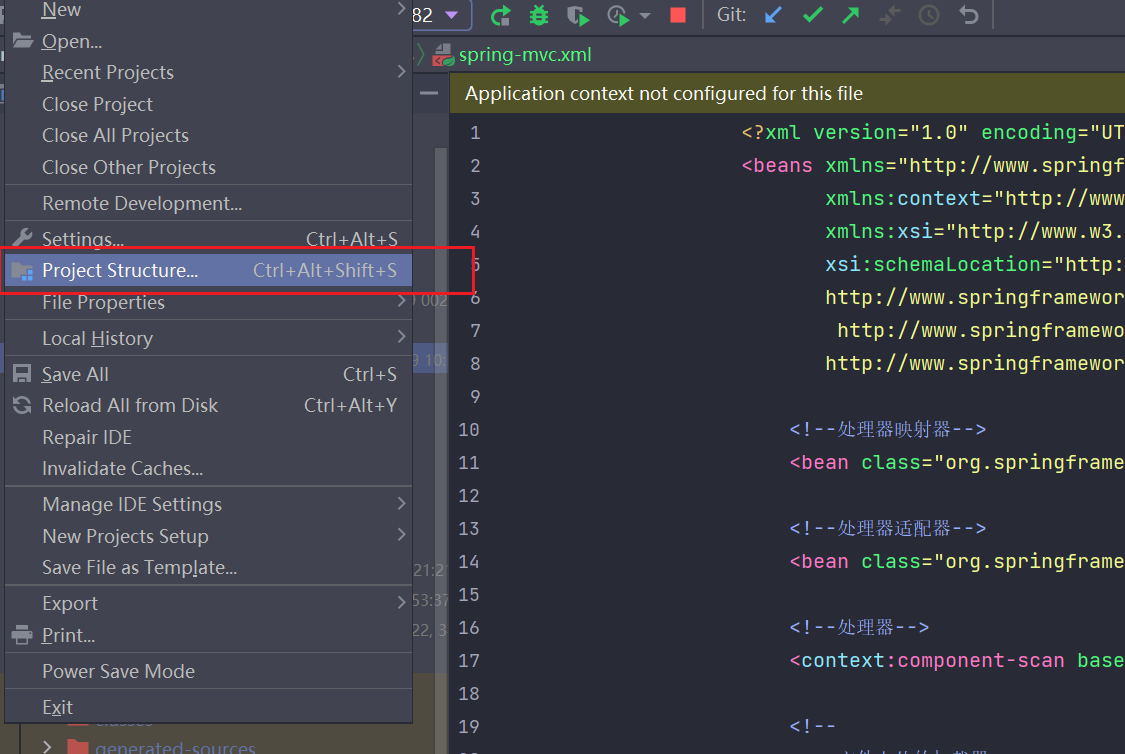Toggle Power Save Mode
The height and width of the screenshot is (754, 1125).
[208, 671]
